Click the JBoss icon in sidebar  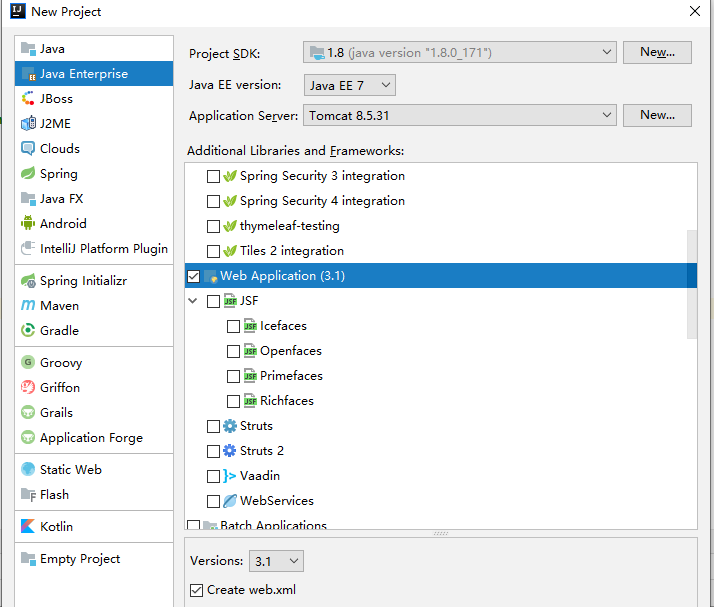tap(28, 98)
